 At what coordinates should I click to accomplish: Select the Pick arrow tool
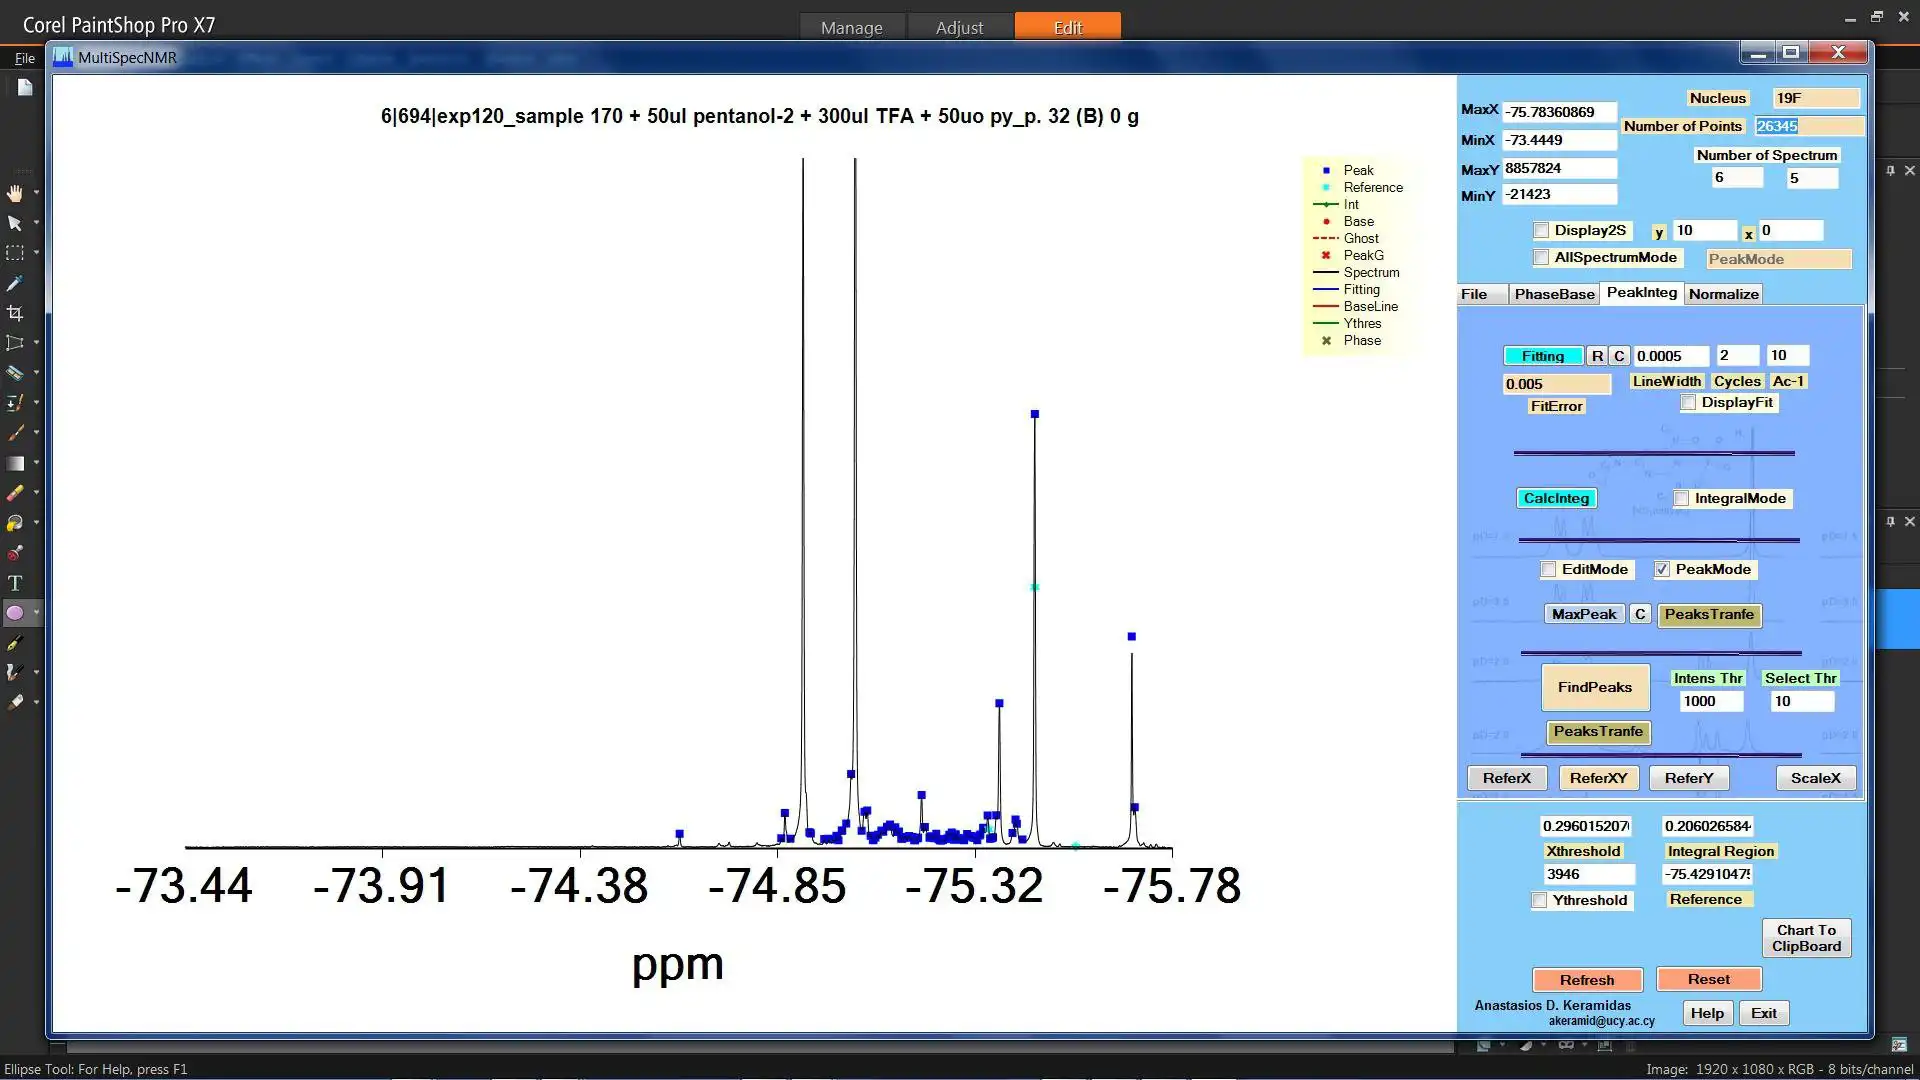point(15,223)
